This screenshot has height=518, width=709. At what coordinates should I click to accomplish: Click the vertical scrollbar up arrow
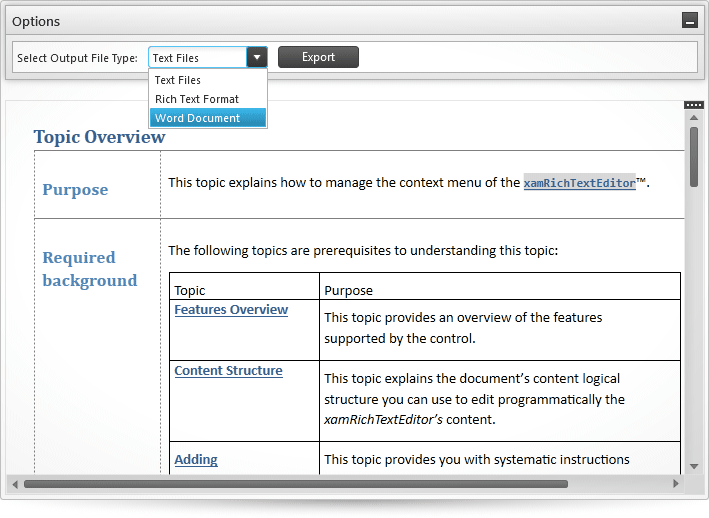click(x=694, y=118)
